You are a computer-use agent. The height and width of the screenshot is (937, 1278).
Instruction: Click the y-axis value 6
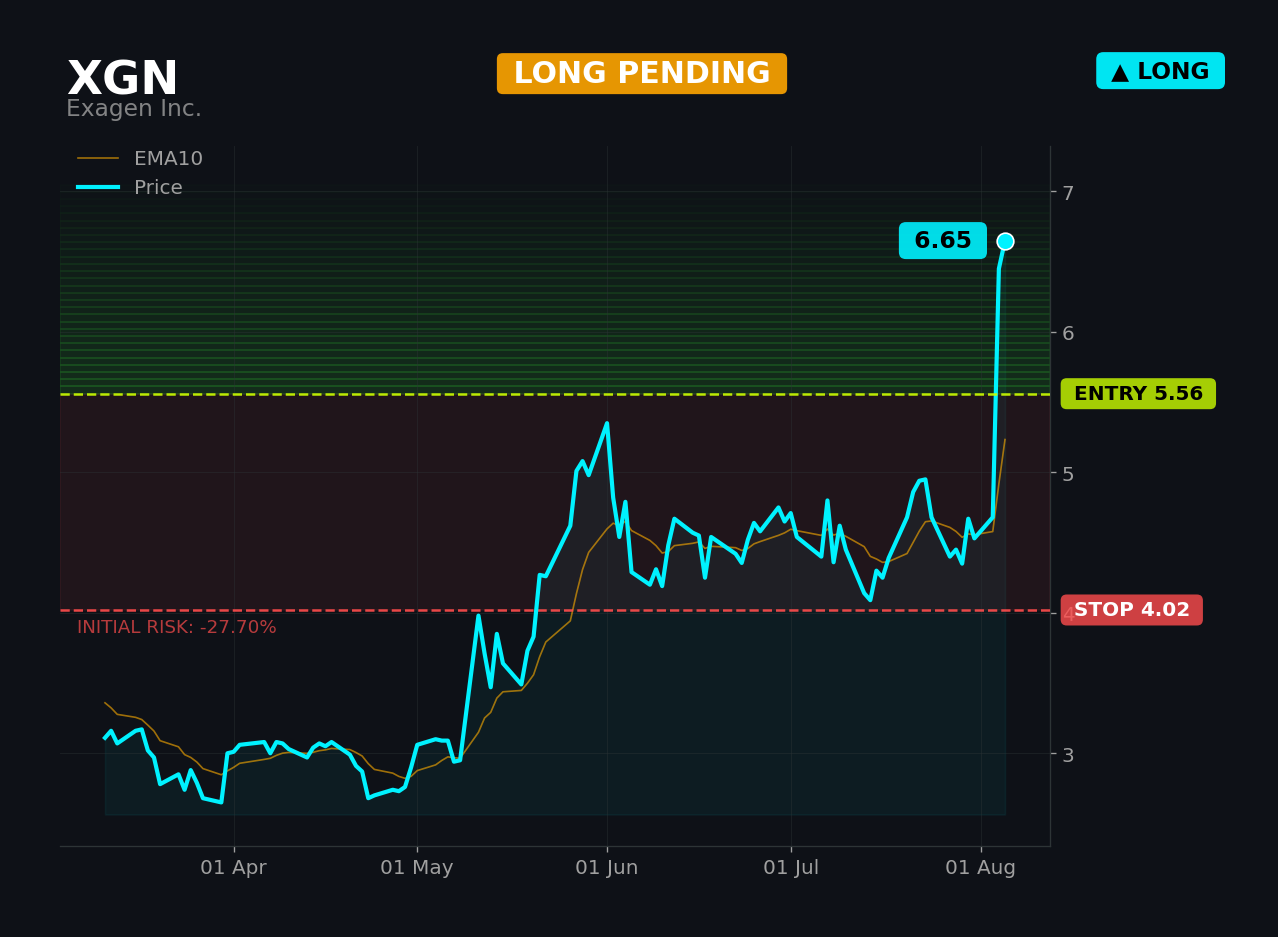point(1068,333)
